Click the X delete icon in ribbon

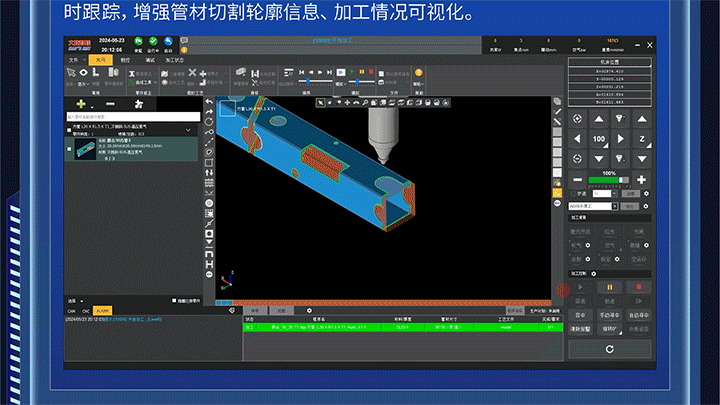pyautogui.click(x=192, y=73)
